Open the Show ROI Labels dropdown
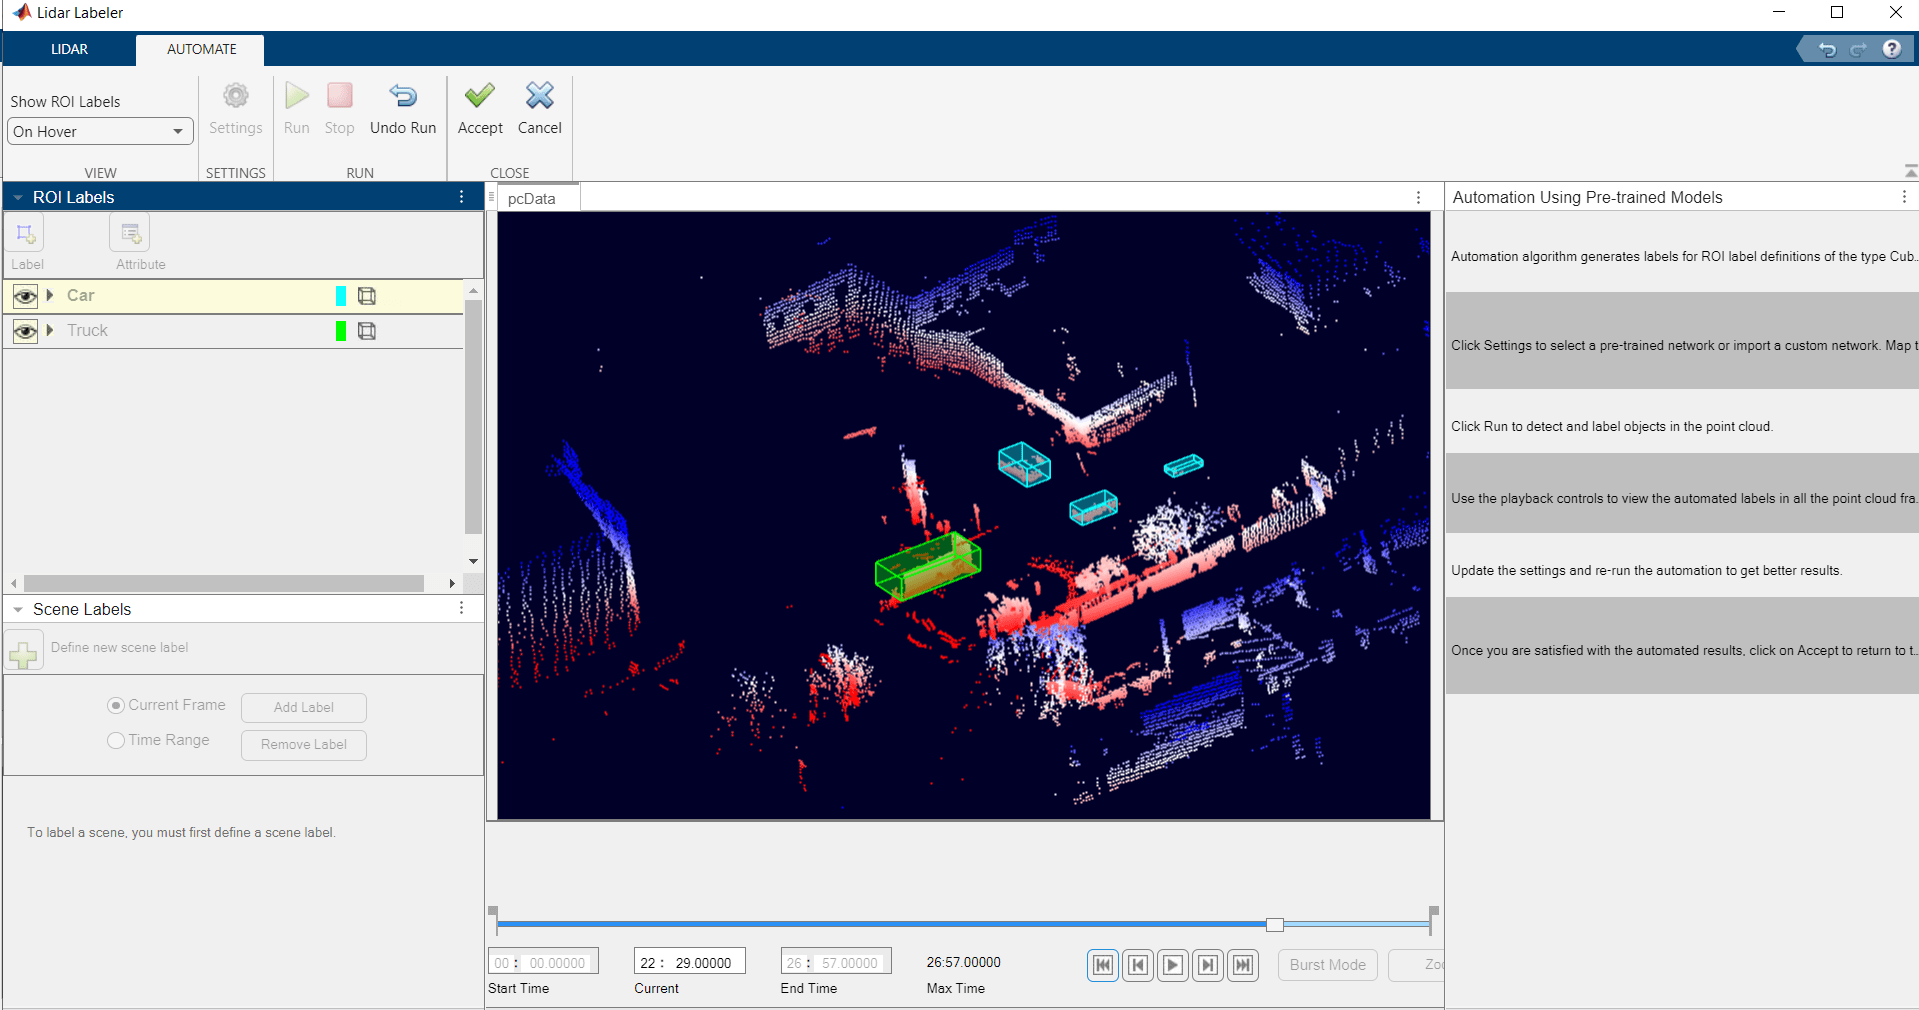1919x1010 pixels. pos(100,132)
